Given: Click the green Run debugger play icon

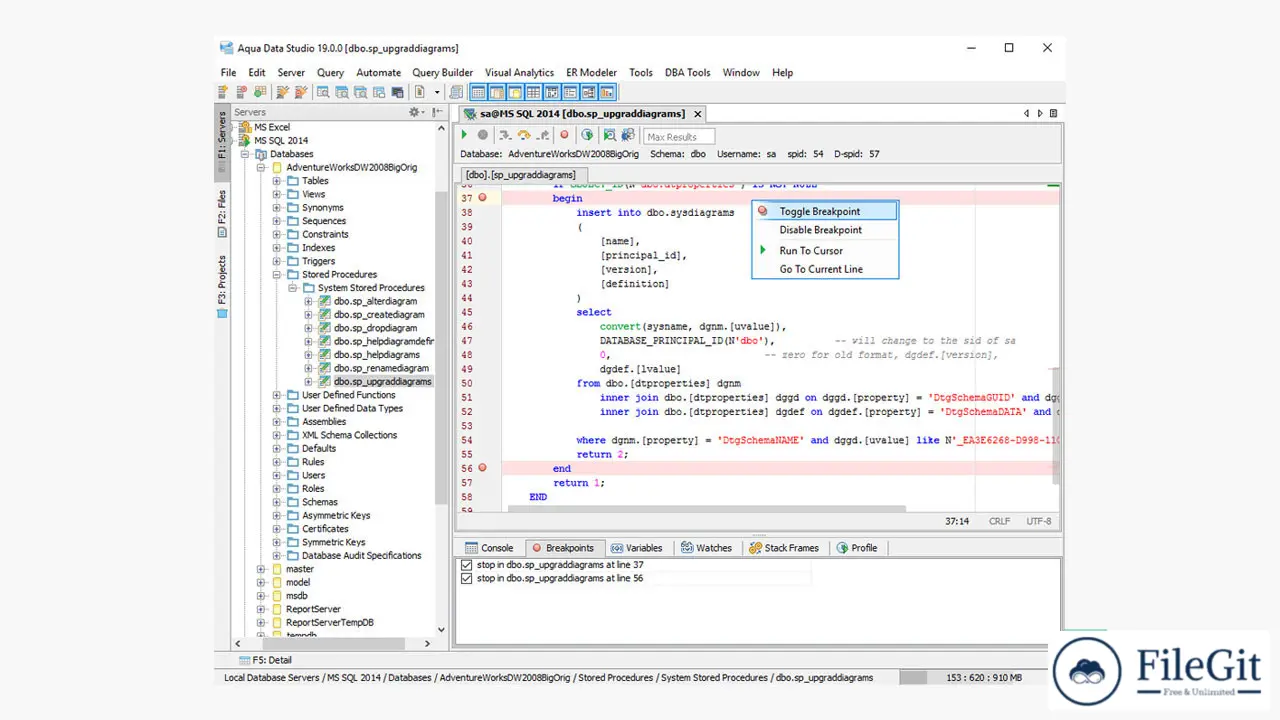Looking at the screenshot, I should (x=463, y=135).
